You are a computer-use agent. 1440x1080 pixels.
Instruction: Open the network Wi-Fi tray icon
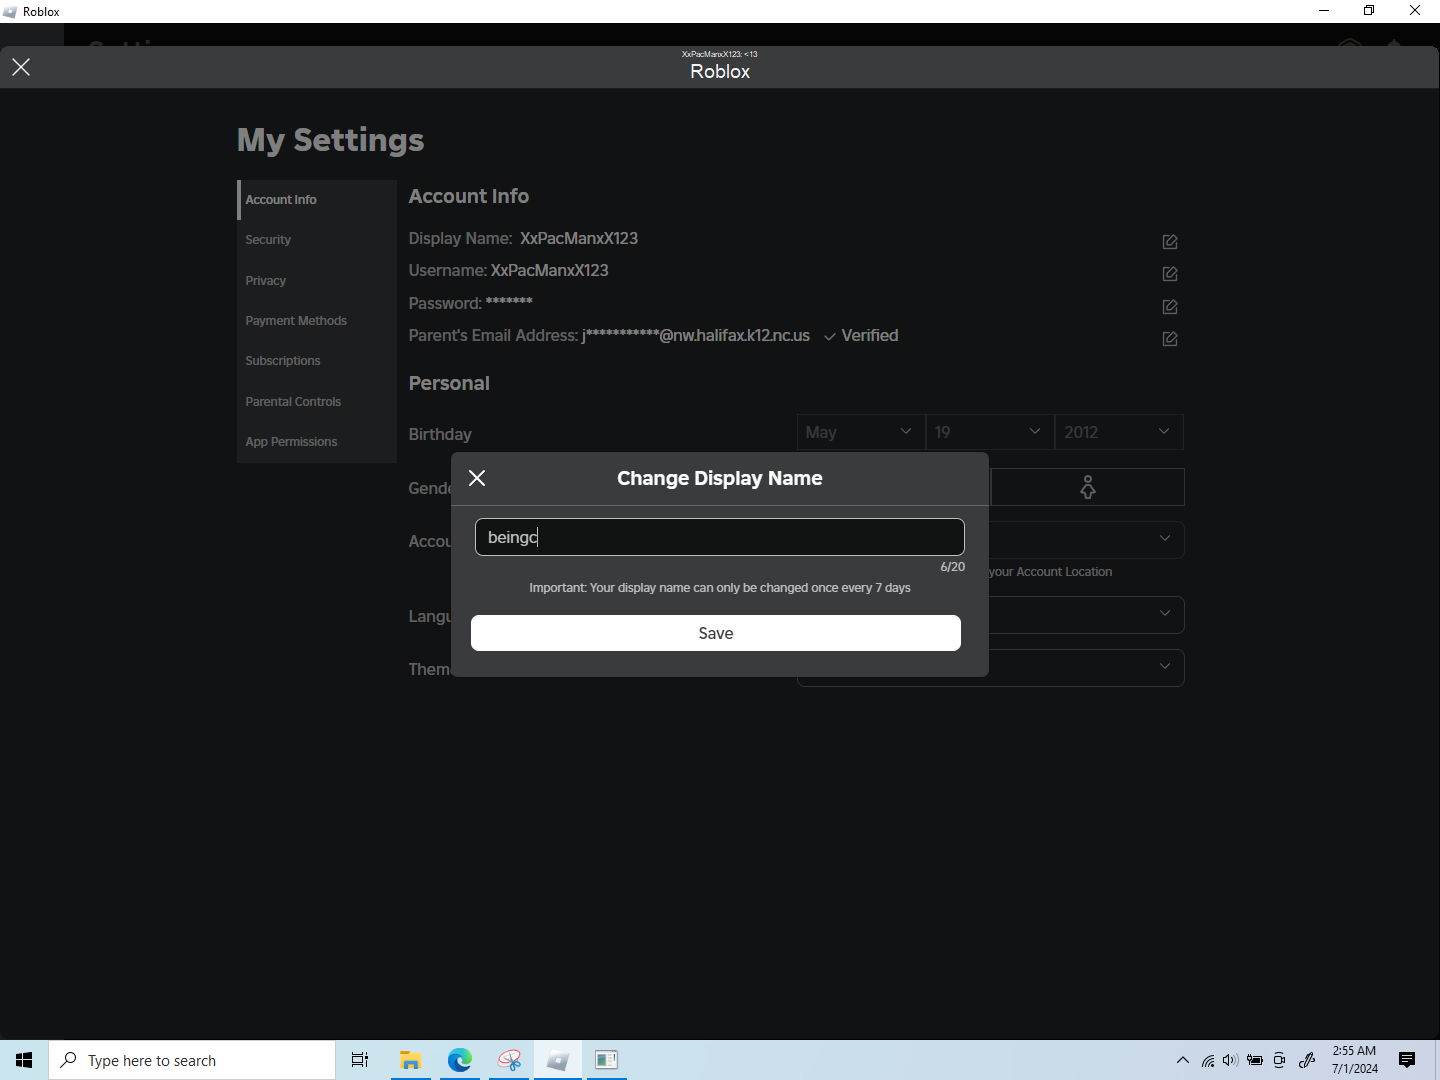tap(1208, 1060)
